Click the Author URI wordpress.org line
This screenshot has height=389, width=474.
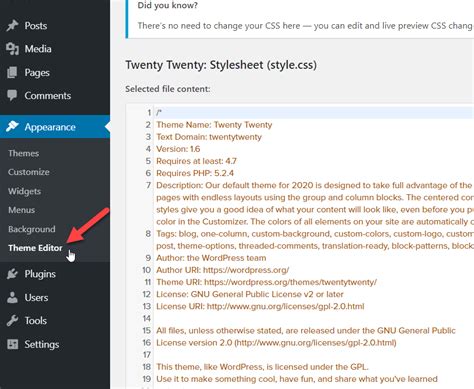(x=223, y=270)
